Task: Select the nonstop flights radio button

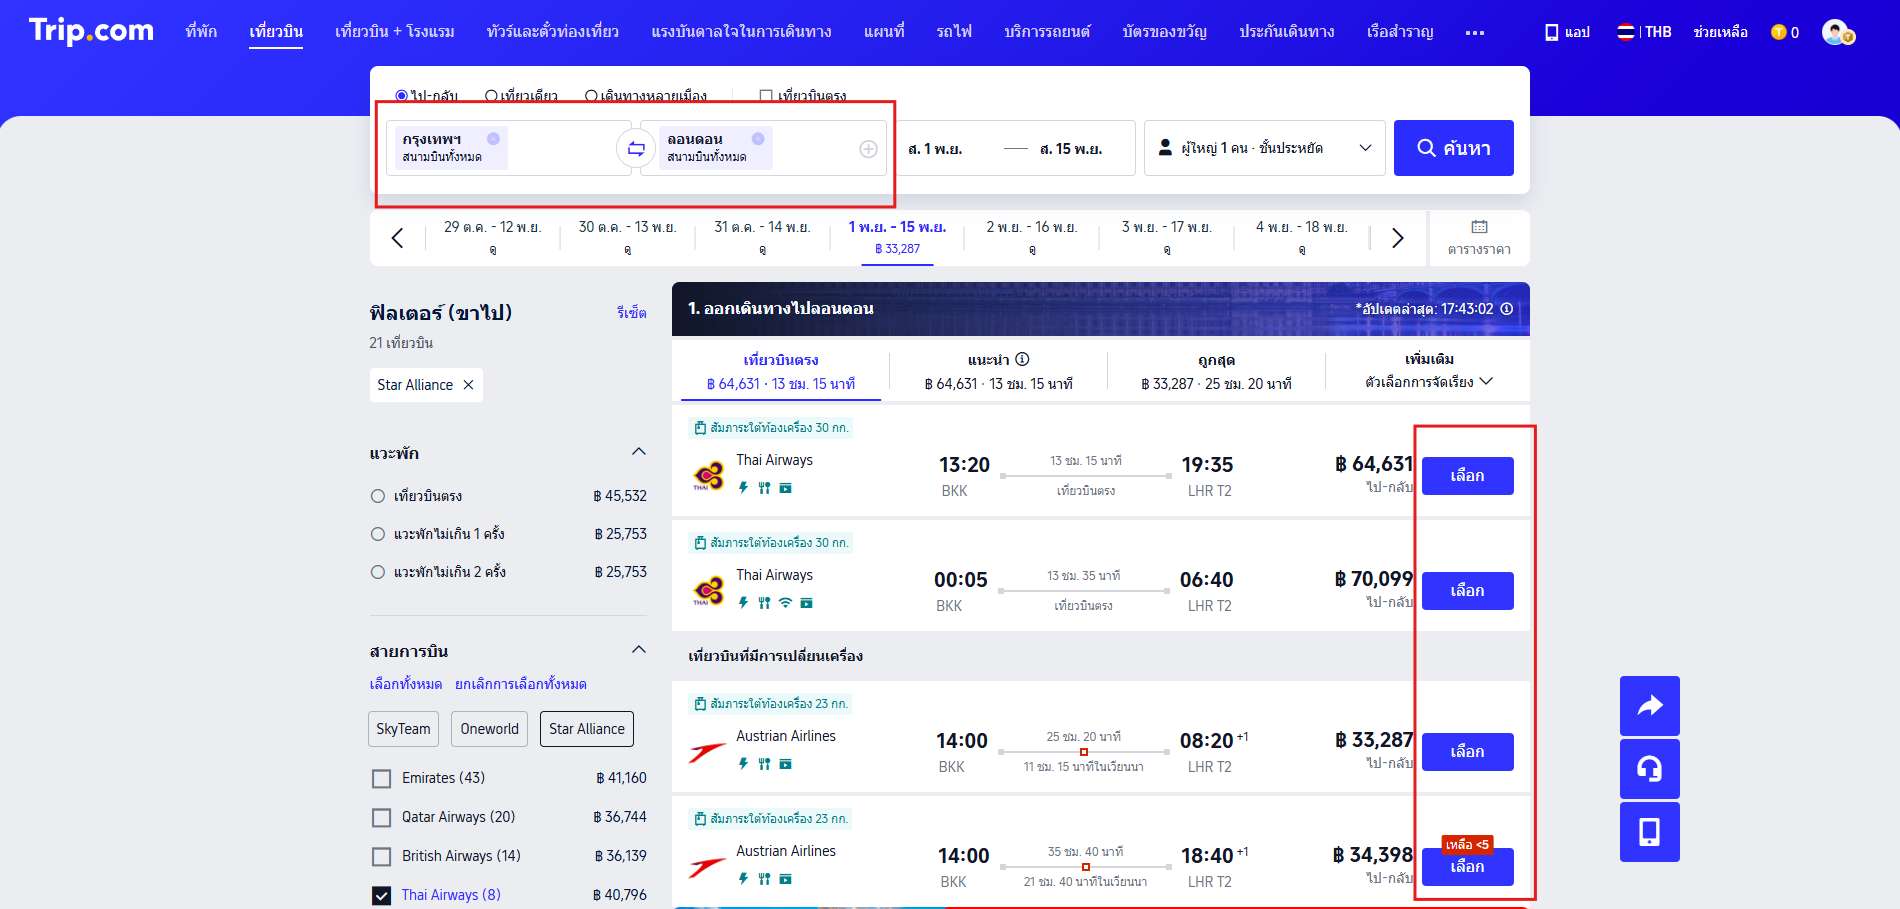Action: pyautogui.click(x=378, y=496)
